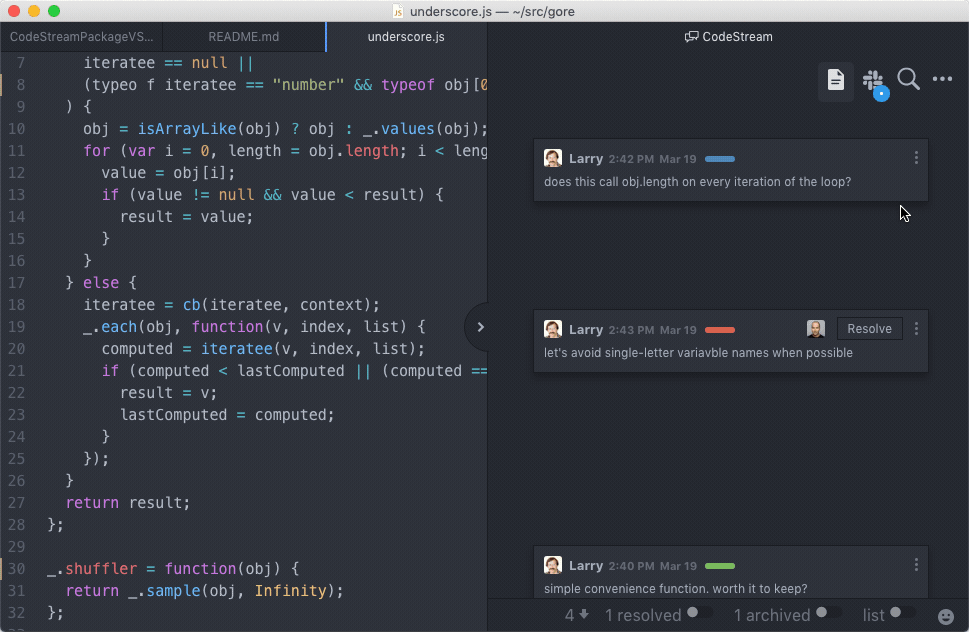The width and height of the screenshot is (969, 632).
Task: Click the red status bar on the variable-names comment
Action: pos(718,329)
